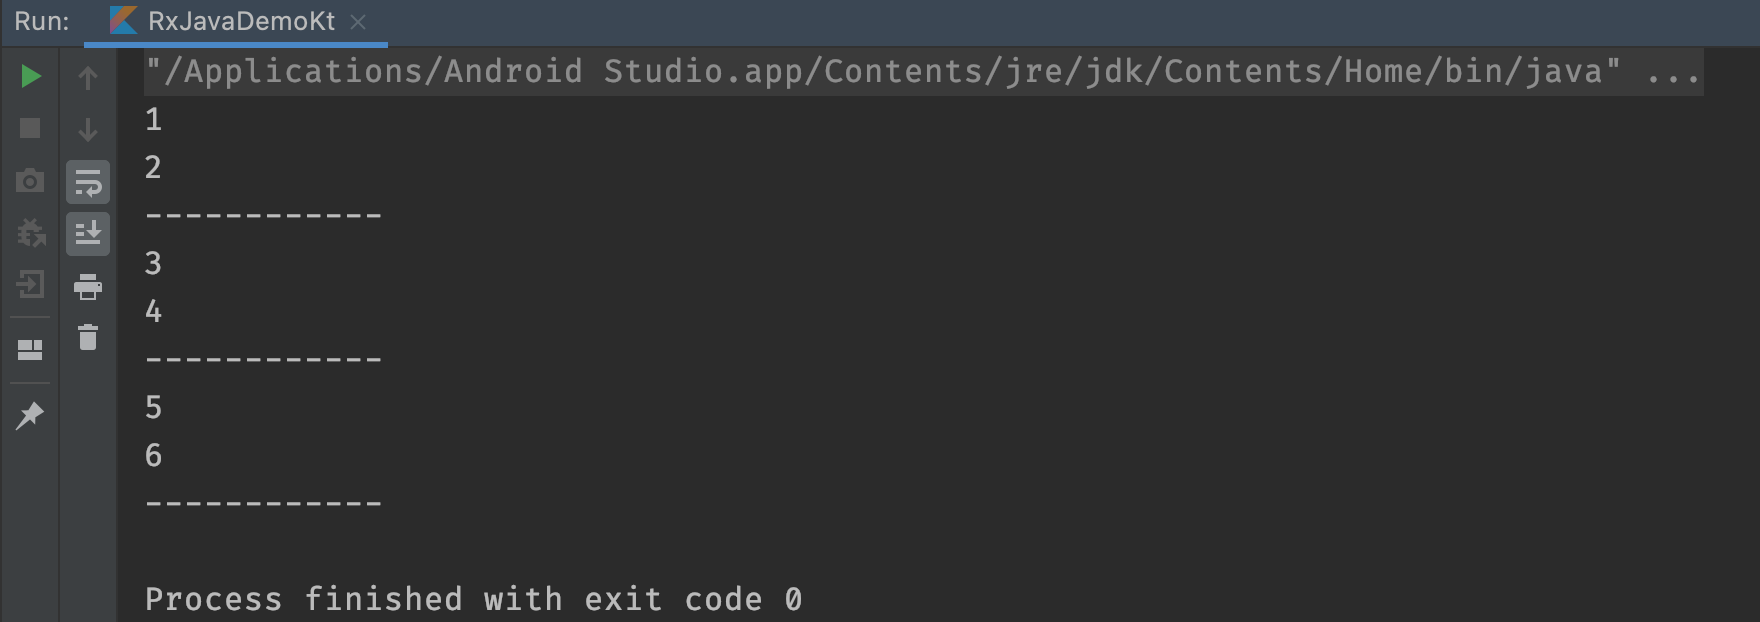Toggle scroll to the end option
Viewport: 1760px width, 622px height.
[x=88, y=235]
